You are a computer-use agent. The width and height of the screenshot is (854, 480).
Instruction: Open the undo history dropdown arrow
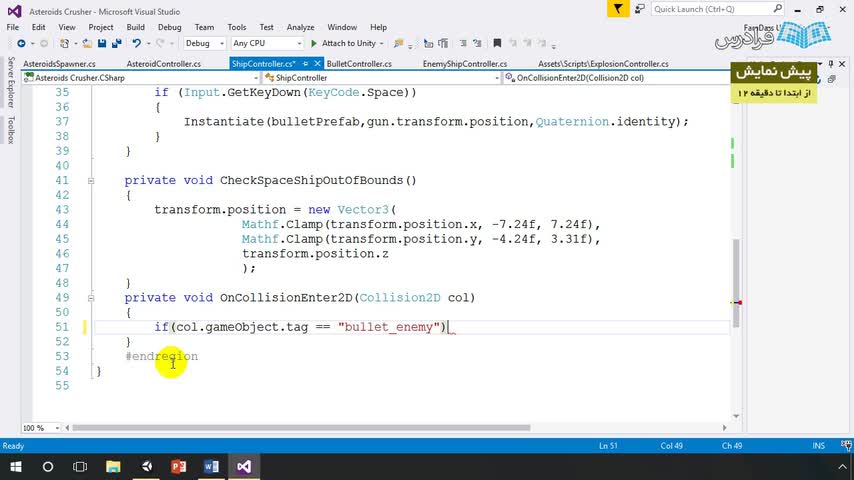[x=148, y=44]
